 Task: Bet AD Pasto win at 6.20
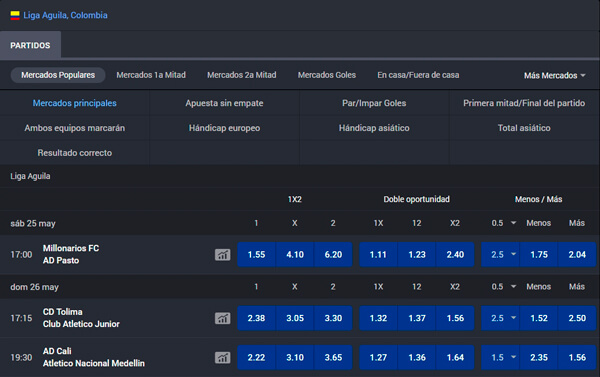coord(333,255)
